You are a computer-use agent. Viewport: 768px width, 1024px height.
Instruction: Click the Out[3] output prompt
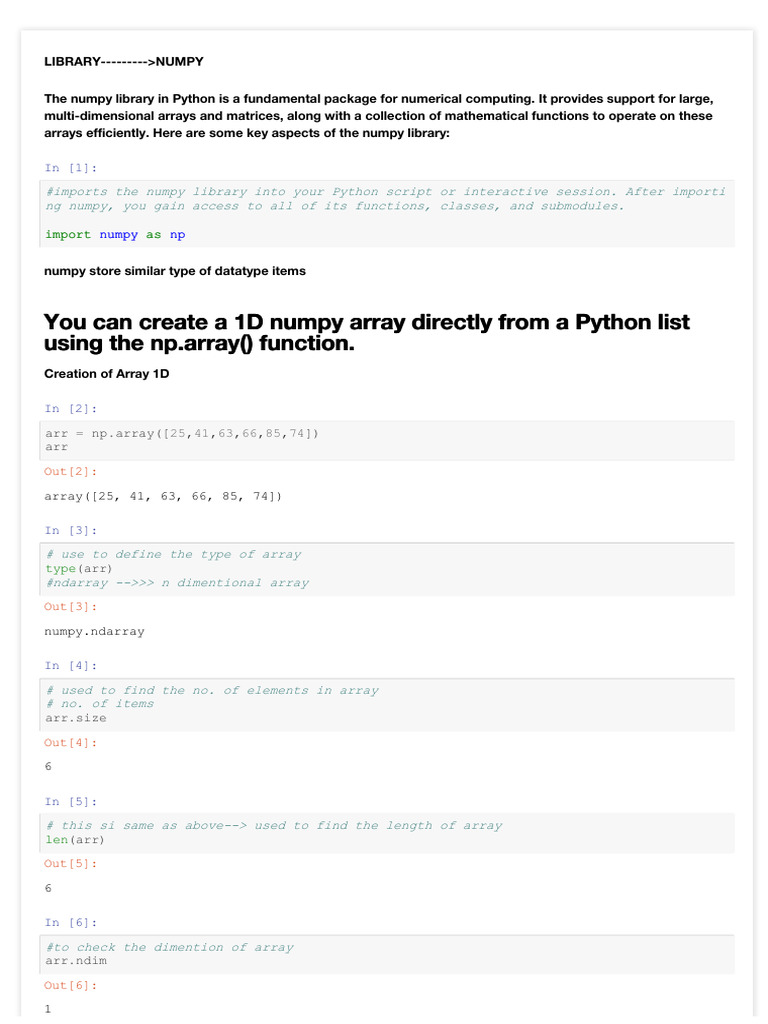(71, 607)
